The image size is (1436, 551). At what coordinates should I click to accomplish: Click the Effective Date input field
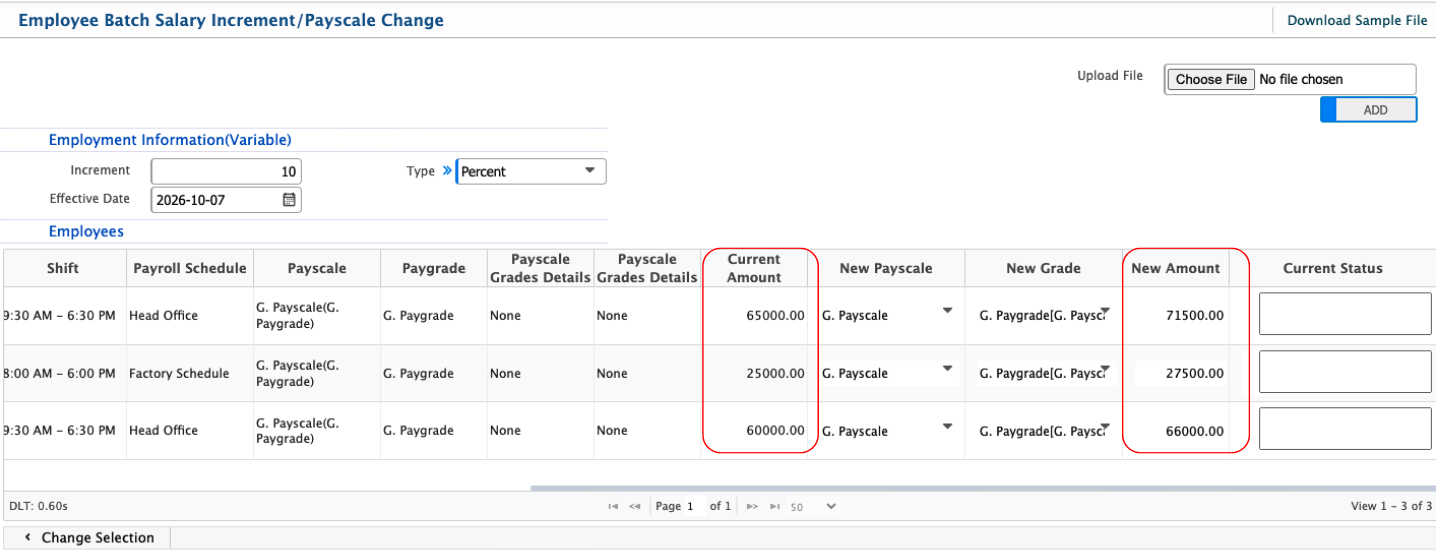[x=226, y=200]
